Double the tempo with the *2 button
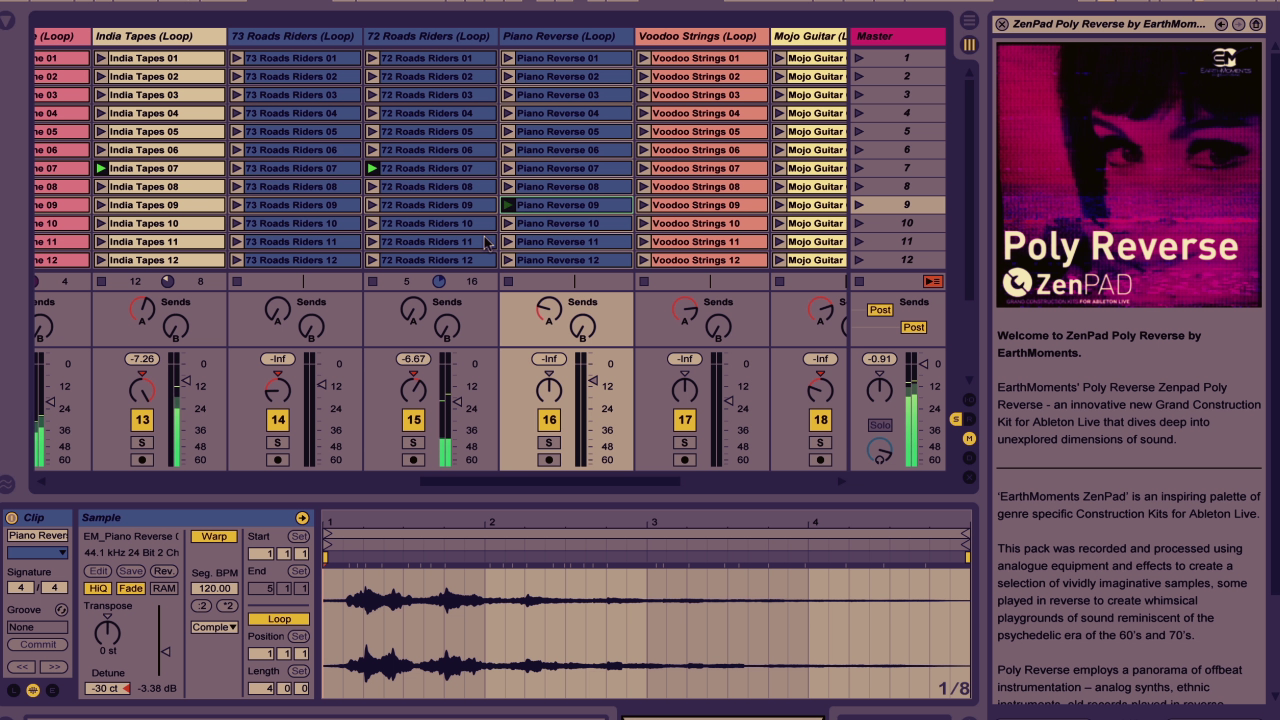Screen dimensions: 1280x720 228,606
